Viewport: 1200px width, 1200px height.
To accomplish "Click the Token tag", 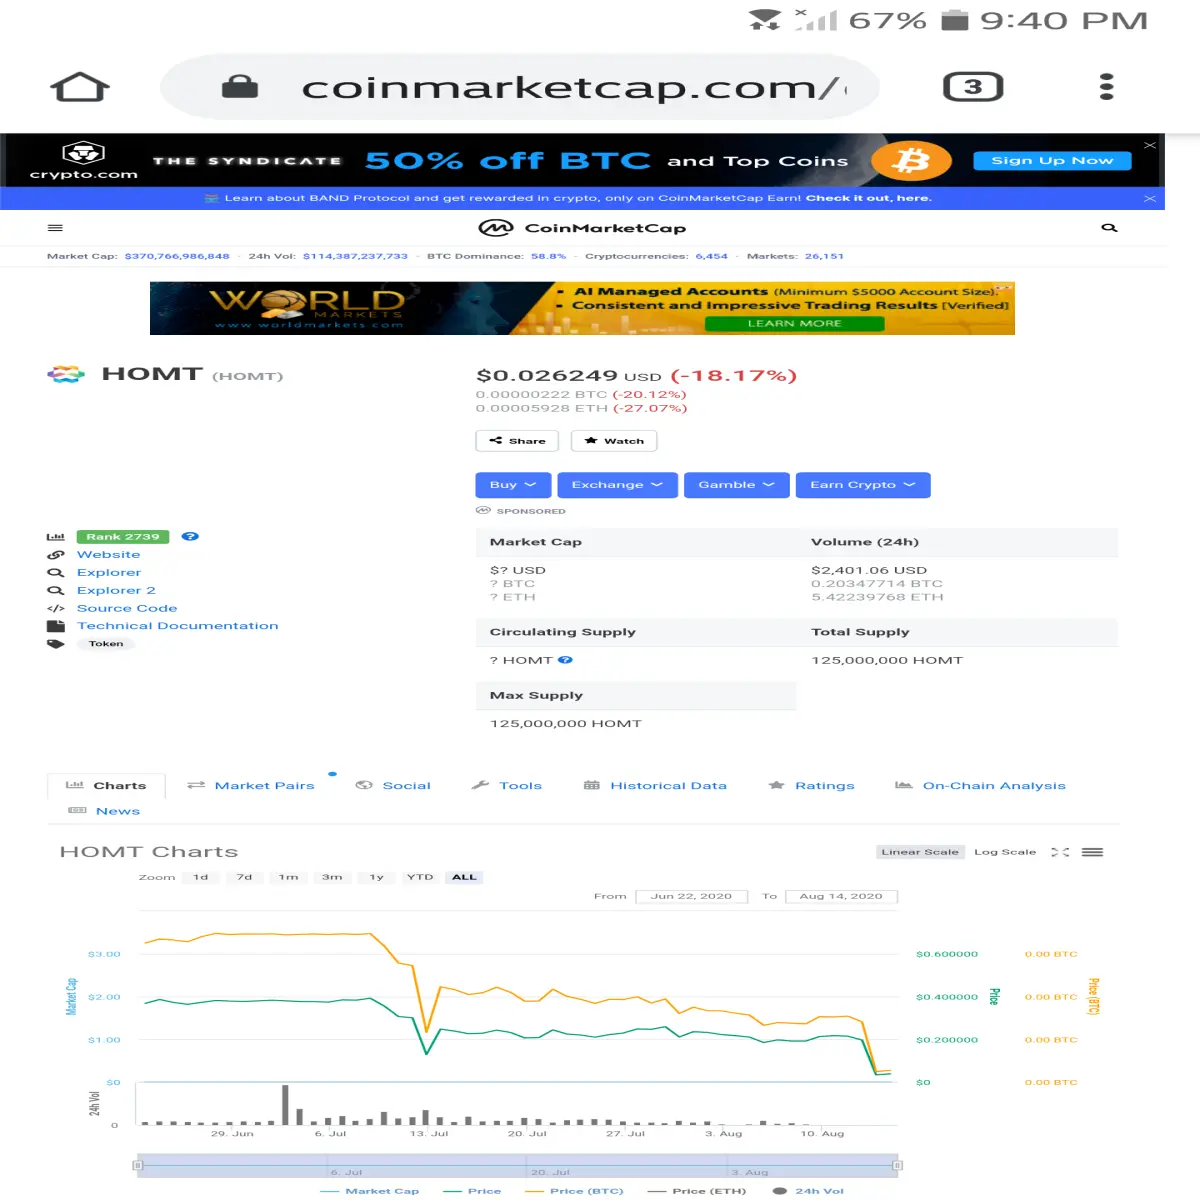I will click(106, 644).
